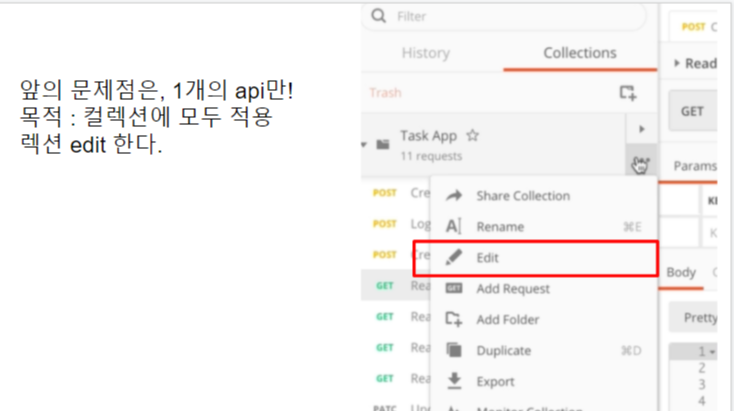The image size is (734, 411).
Task: Open the POST Log request
Action: pyautogui.click(x=396, y=224)
